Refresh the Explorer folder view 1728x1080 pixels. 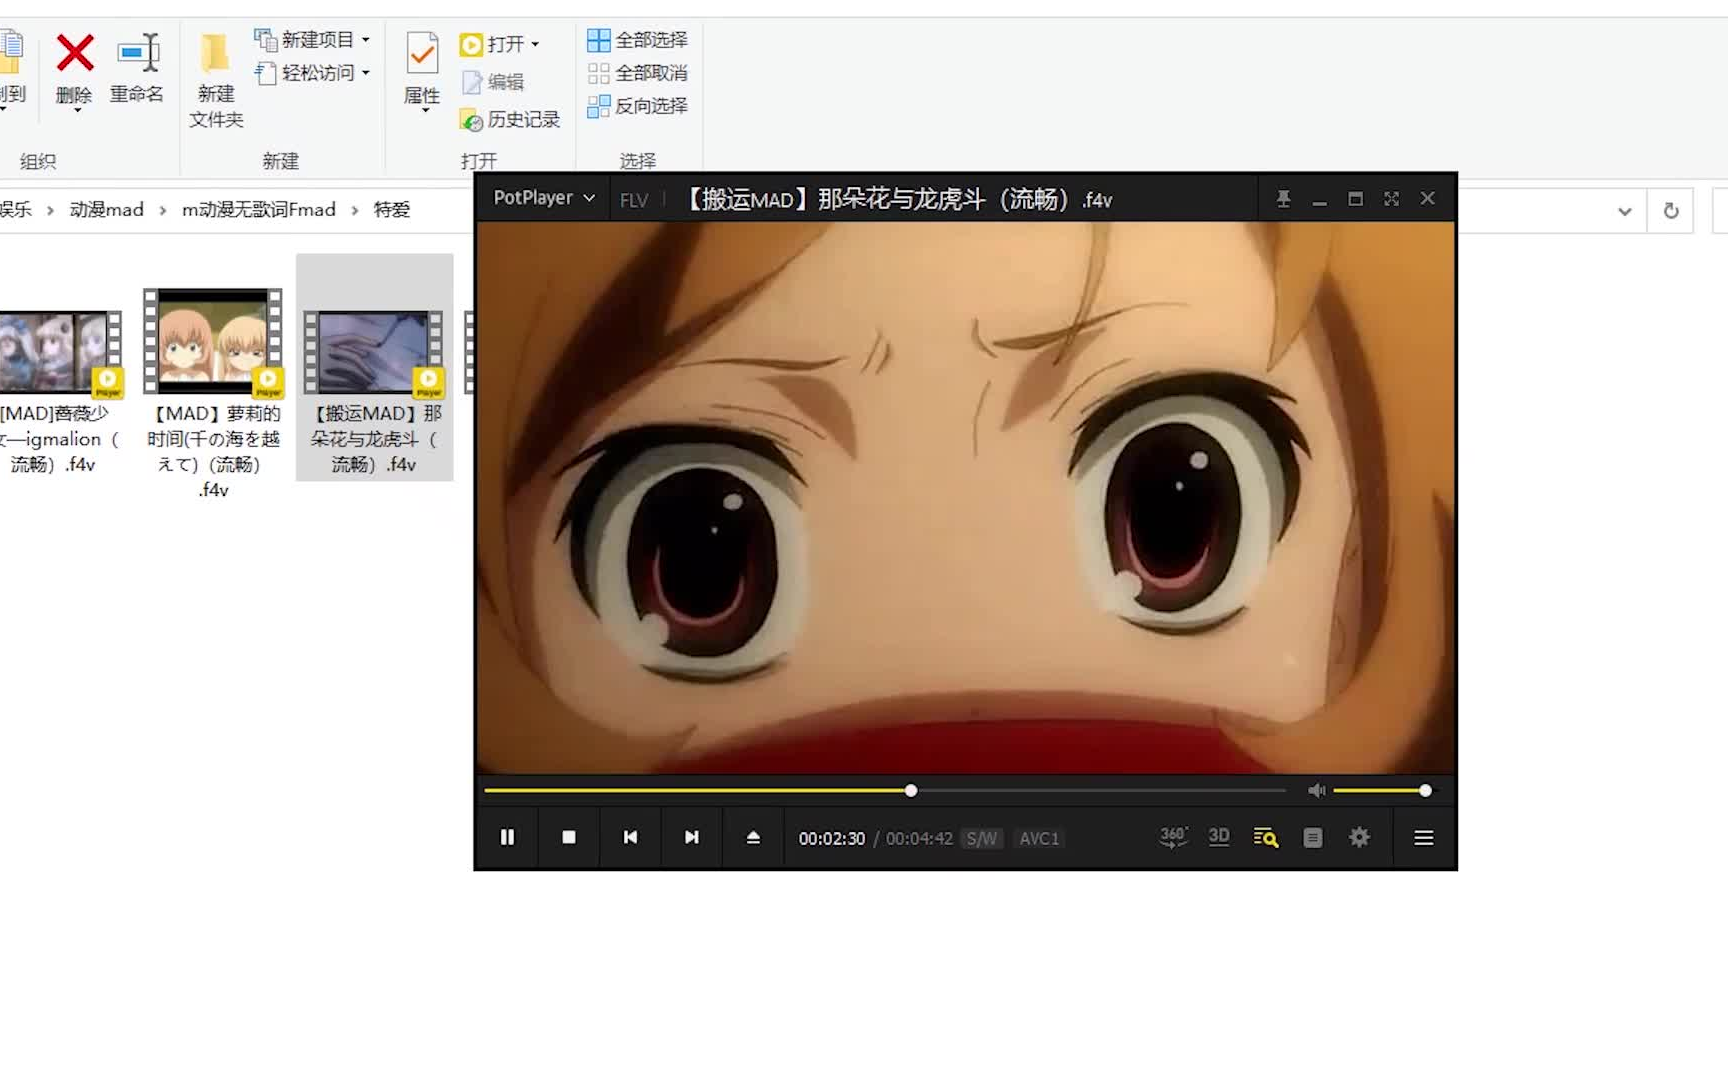point(1671,211)
